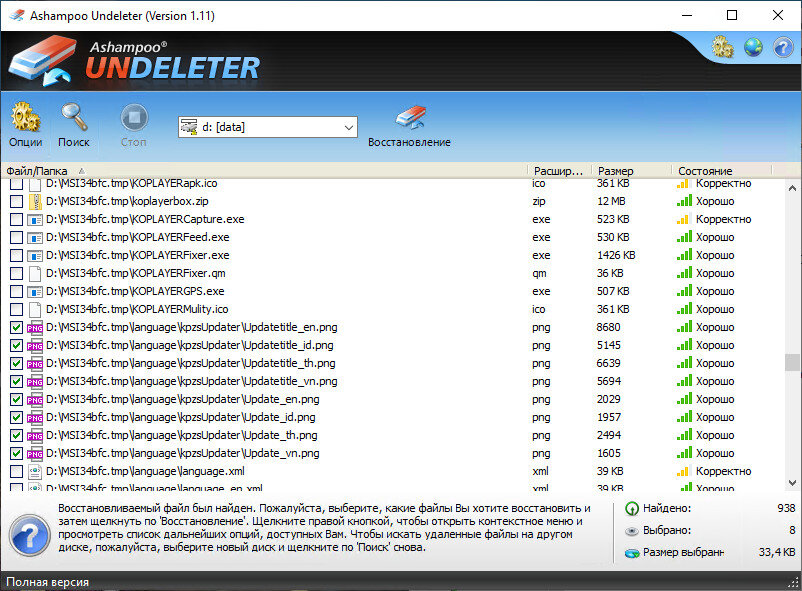Sort by Состояние condition column header
This screenshot has height=591, width=802.
[x=721, y=171]
